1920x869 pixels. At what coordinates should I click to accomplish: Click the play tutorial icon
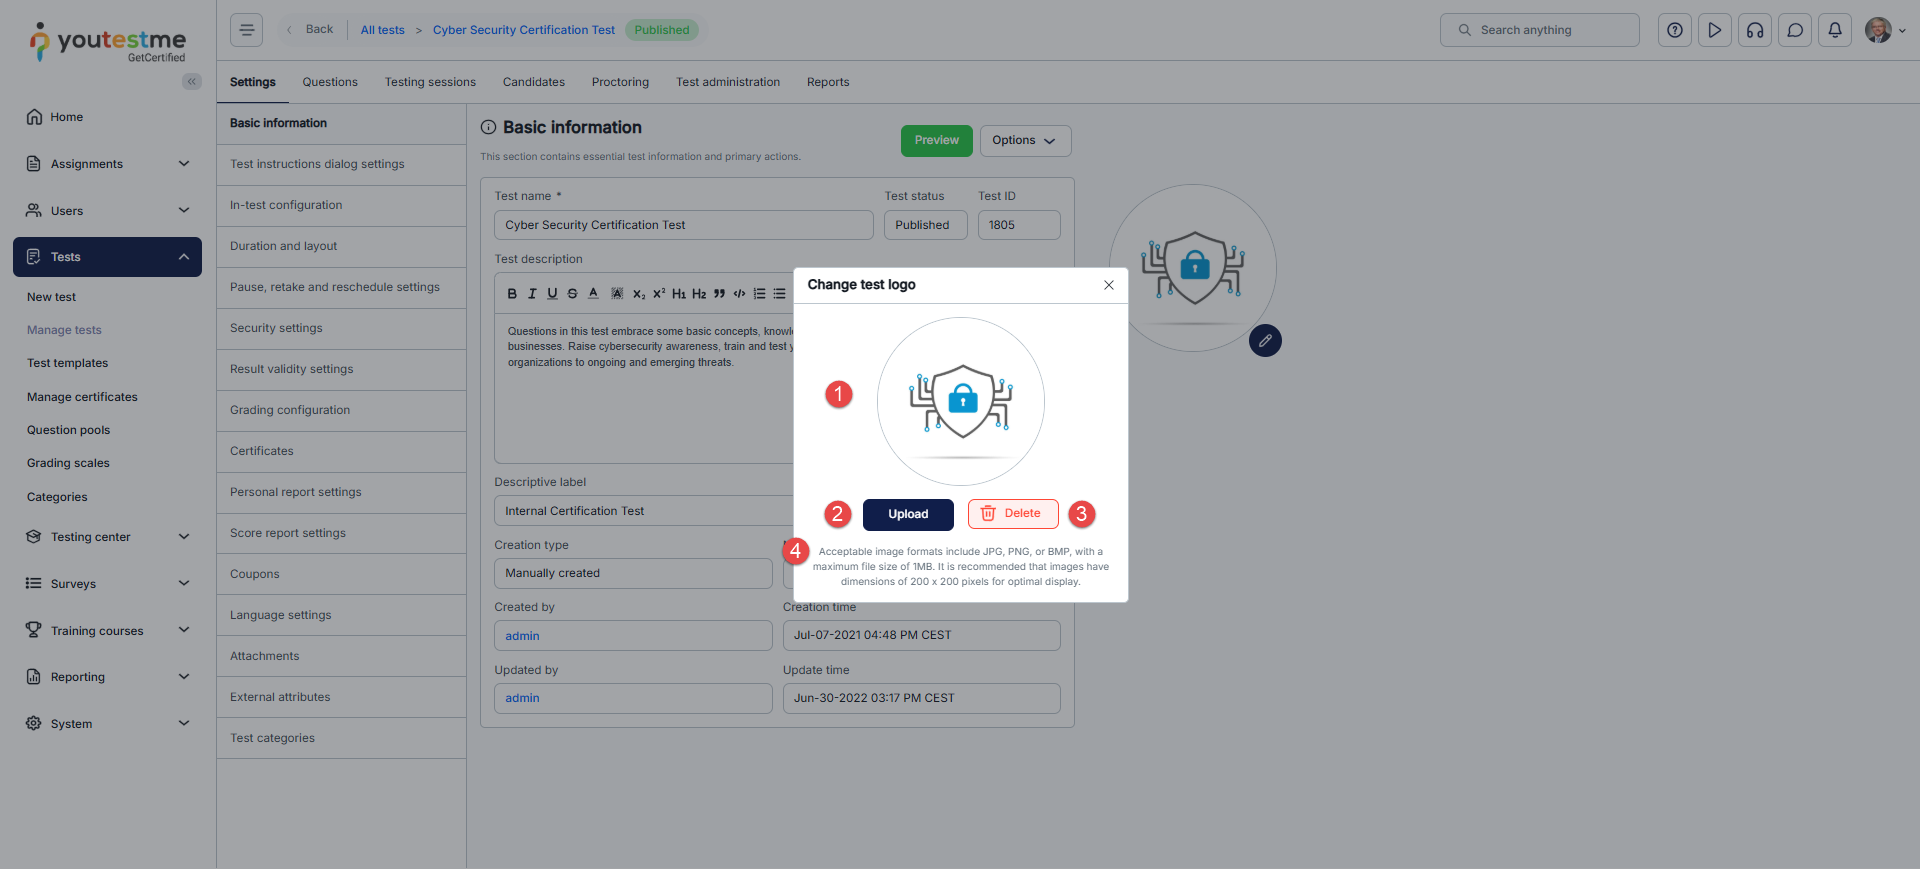tap(1714, 30)
